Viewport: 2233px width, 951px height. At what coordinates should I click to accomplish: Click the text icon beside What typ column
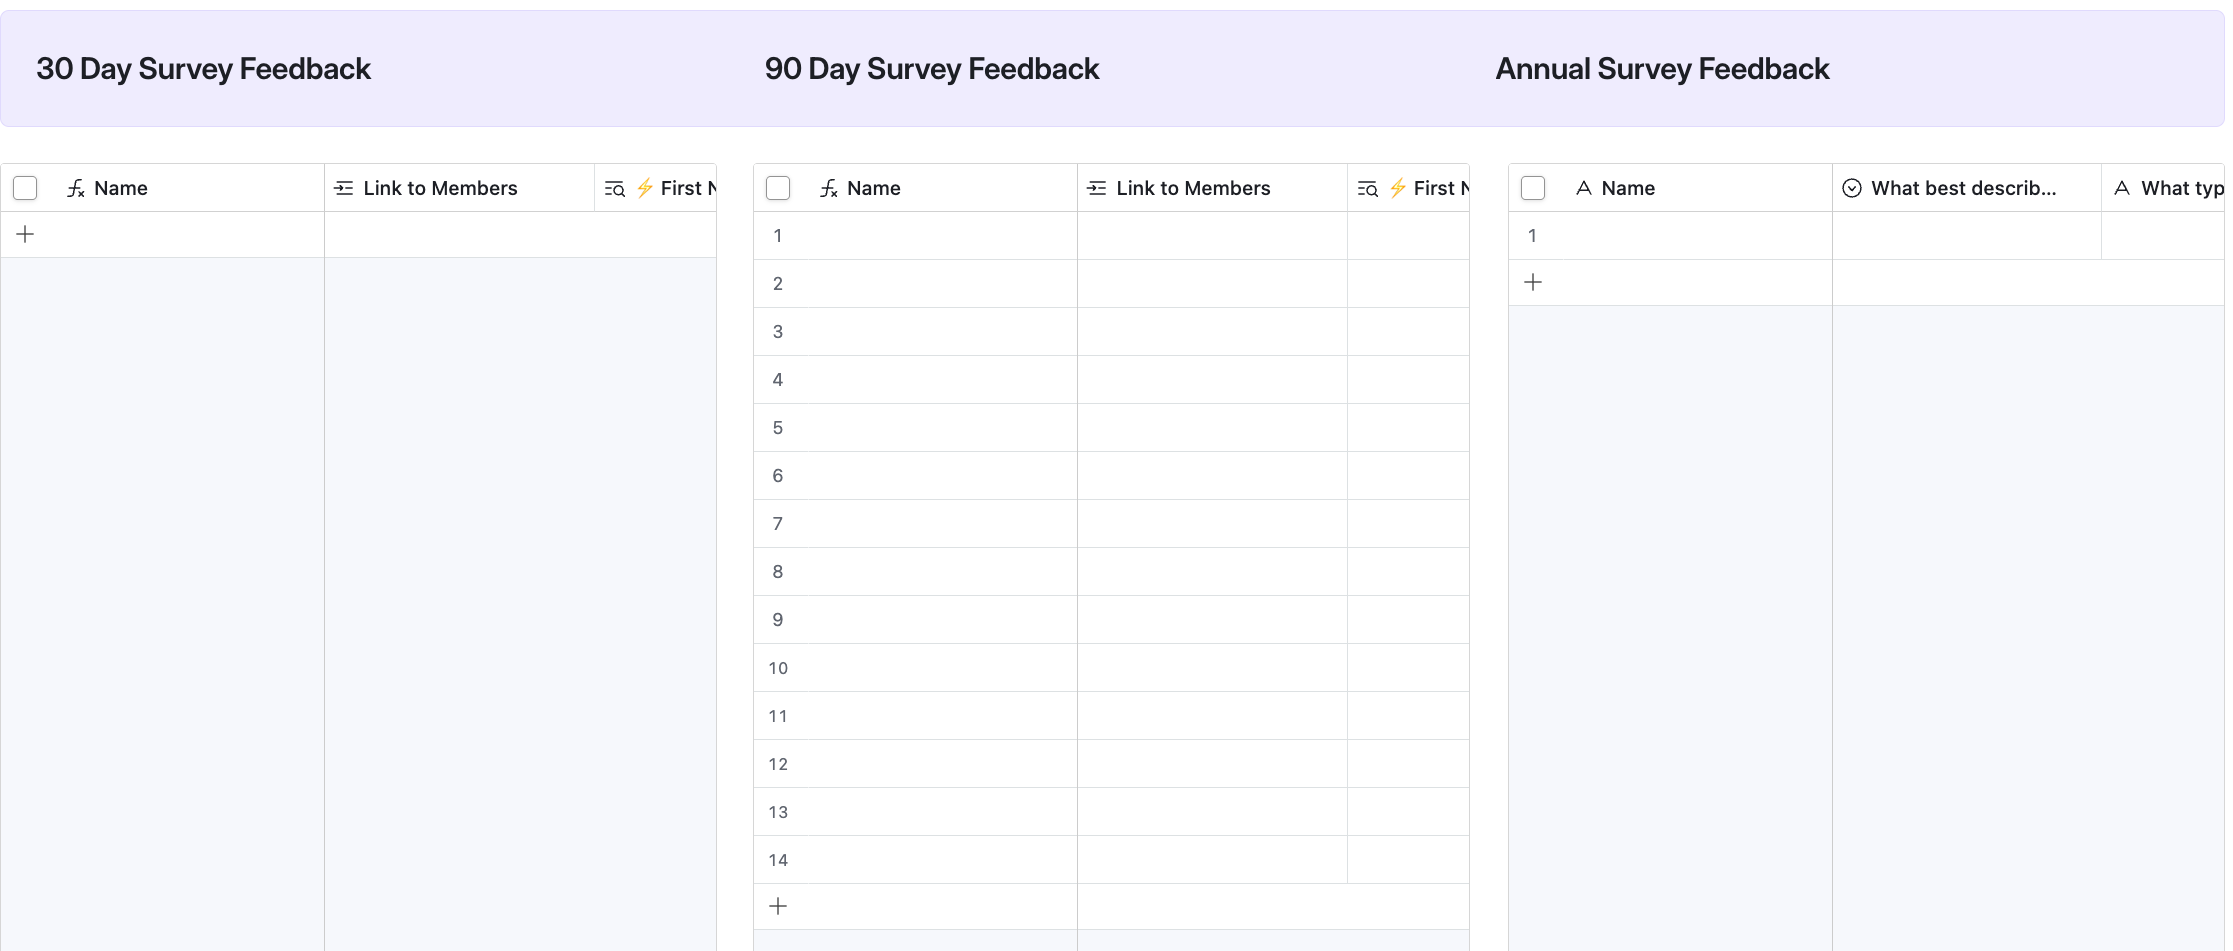pos(2122,188)
